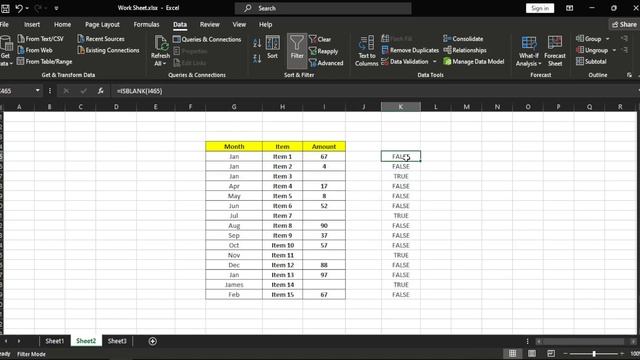Click the Insert Function fx icon
640x360 pixels.
pos(100,91)
